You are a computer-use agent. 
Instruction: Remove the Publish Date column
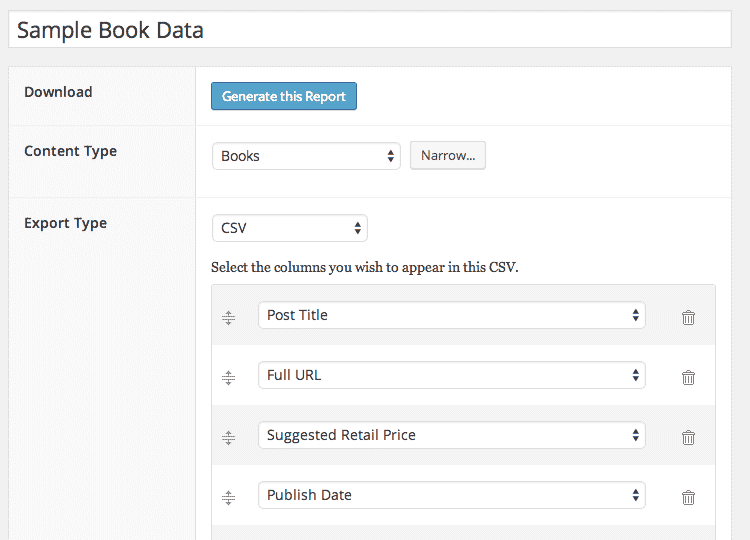688,497
